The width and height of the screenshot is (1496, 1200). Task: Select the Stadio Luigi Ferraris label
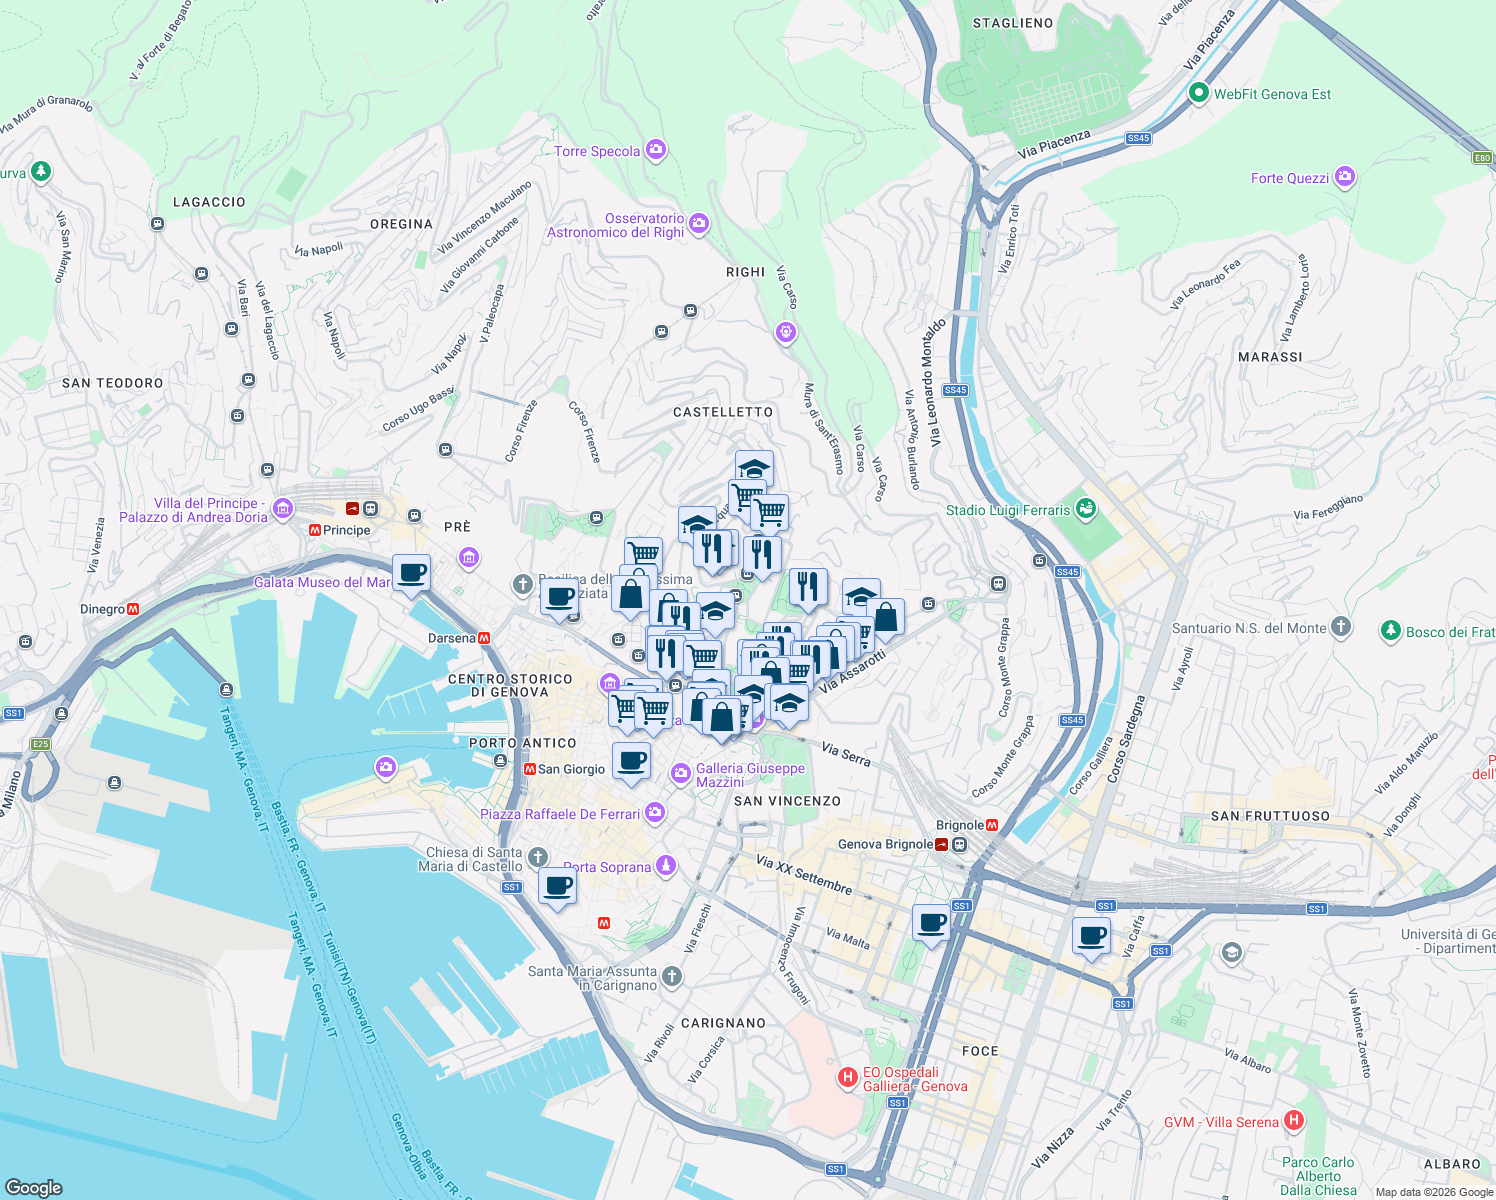(x=1008, y=510)
